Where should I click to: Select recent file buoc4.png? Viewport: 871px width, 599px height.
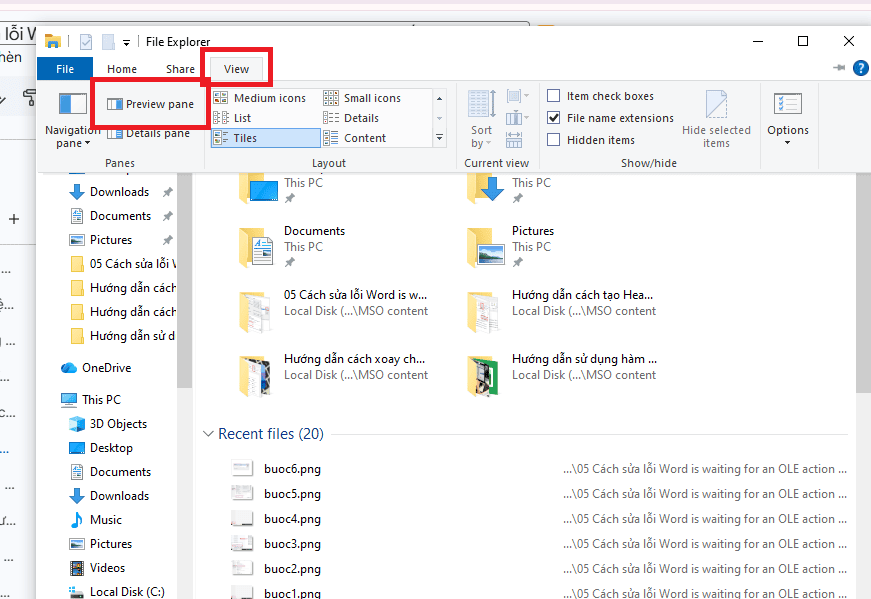tap(292, 519)
